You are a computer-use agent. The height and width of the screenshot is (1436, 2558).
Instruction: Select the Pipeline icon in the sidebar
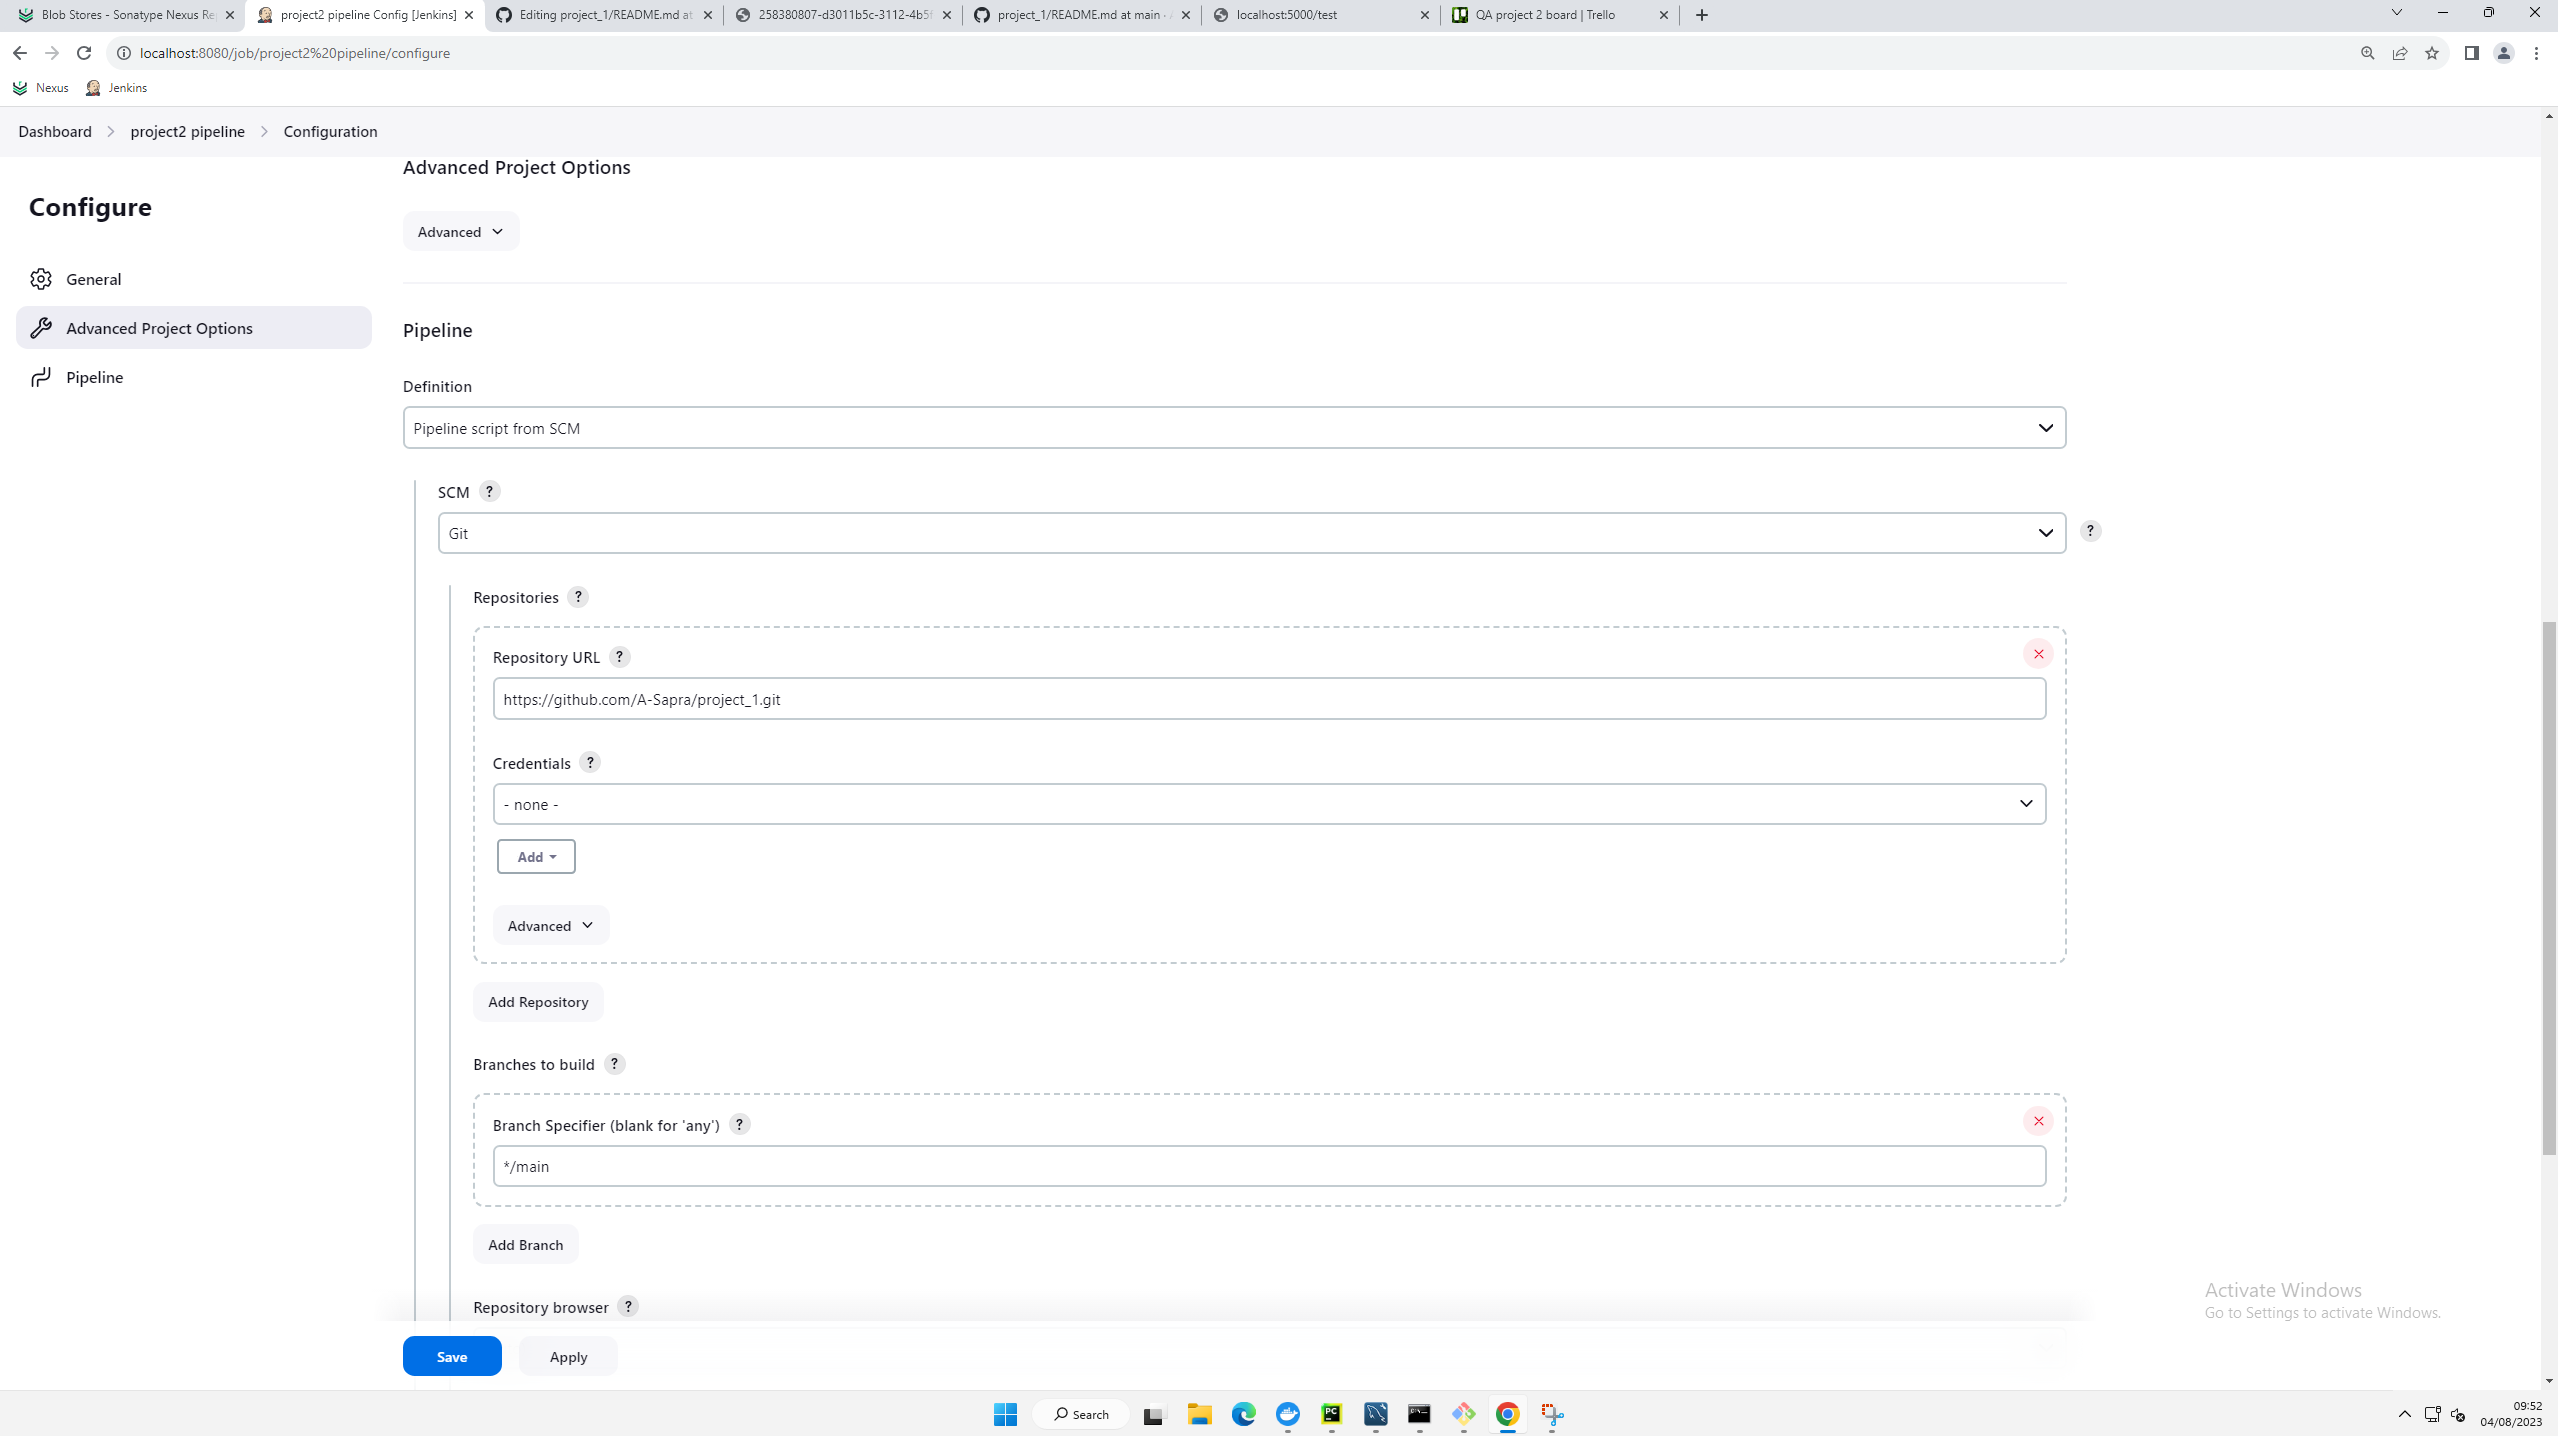tap(41, 377)
